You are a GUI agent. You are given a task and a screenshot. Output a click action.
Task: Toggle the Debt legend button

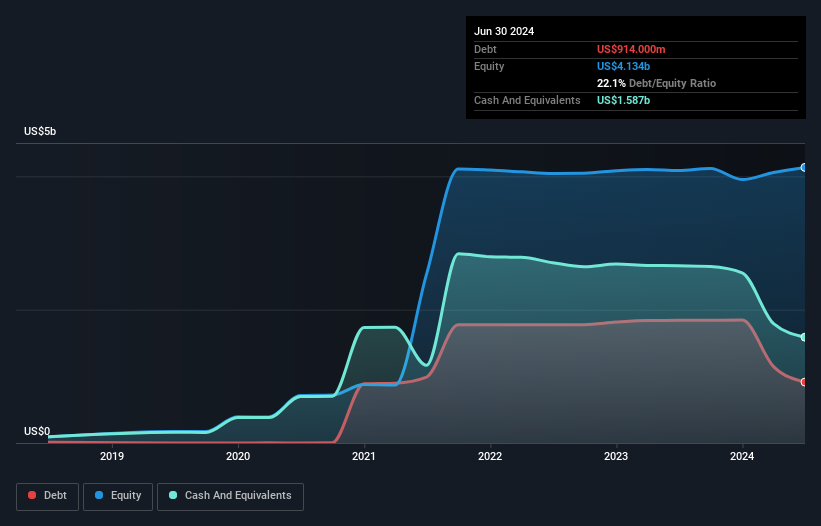pyautogui.click(x=47, y=496)
